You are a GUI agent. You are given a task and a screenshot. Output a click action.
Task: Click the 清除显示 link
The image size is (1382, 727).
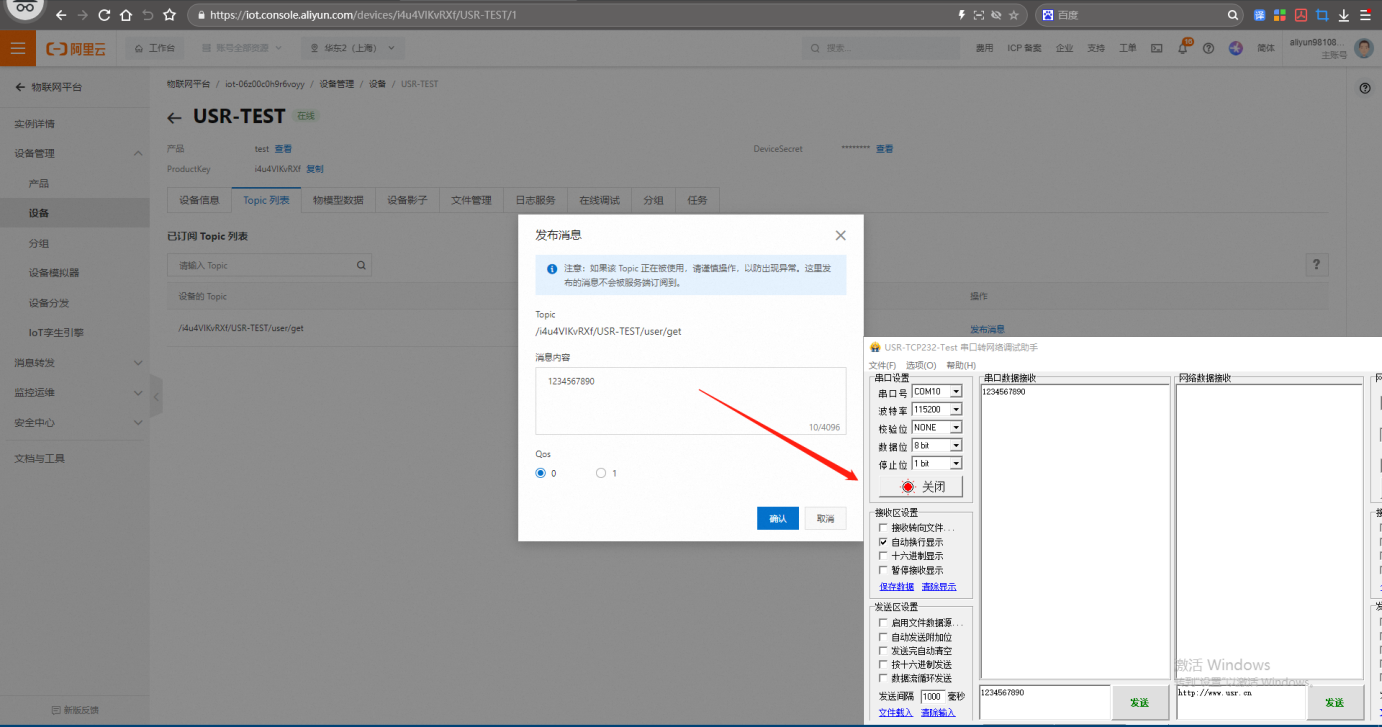tap(938, 587)
